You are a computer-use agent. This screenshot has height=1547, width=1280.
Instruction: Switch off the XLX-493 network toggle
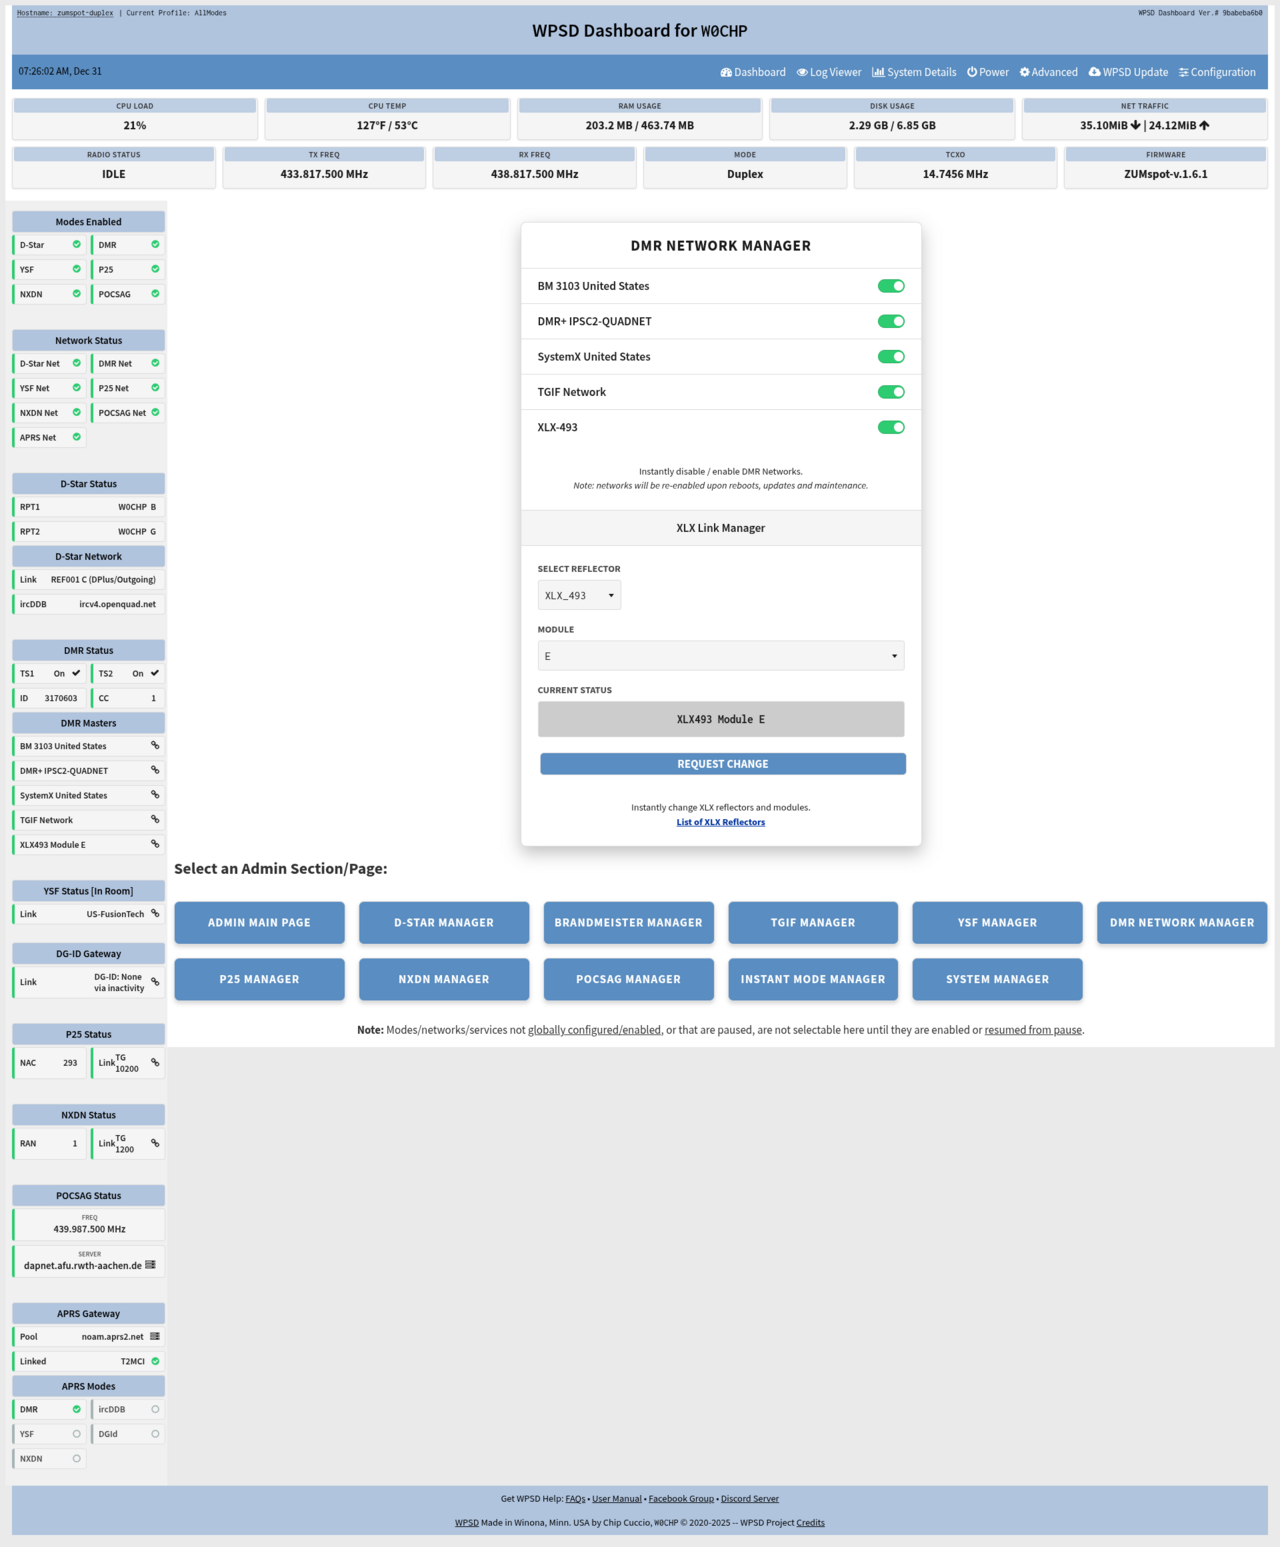click(891, 427)
